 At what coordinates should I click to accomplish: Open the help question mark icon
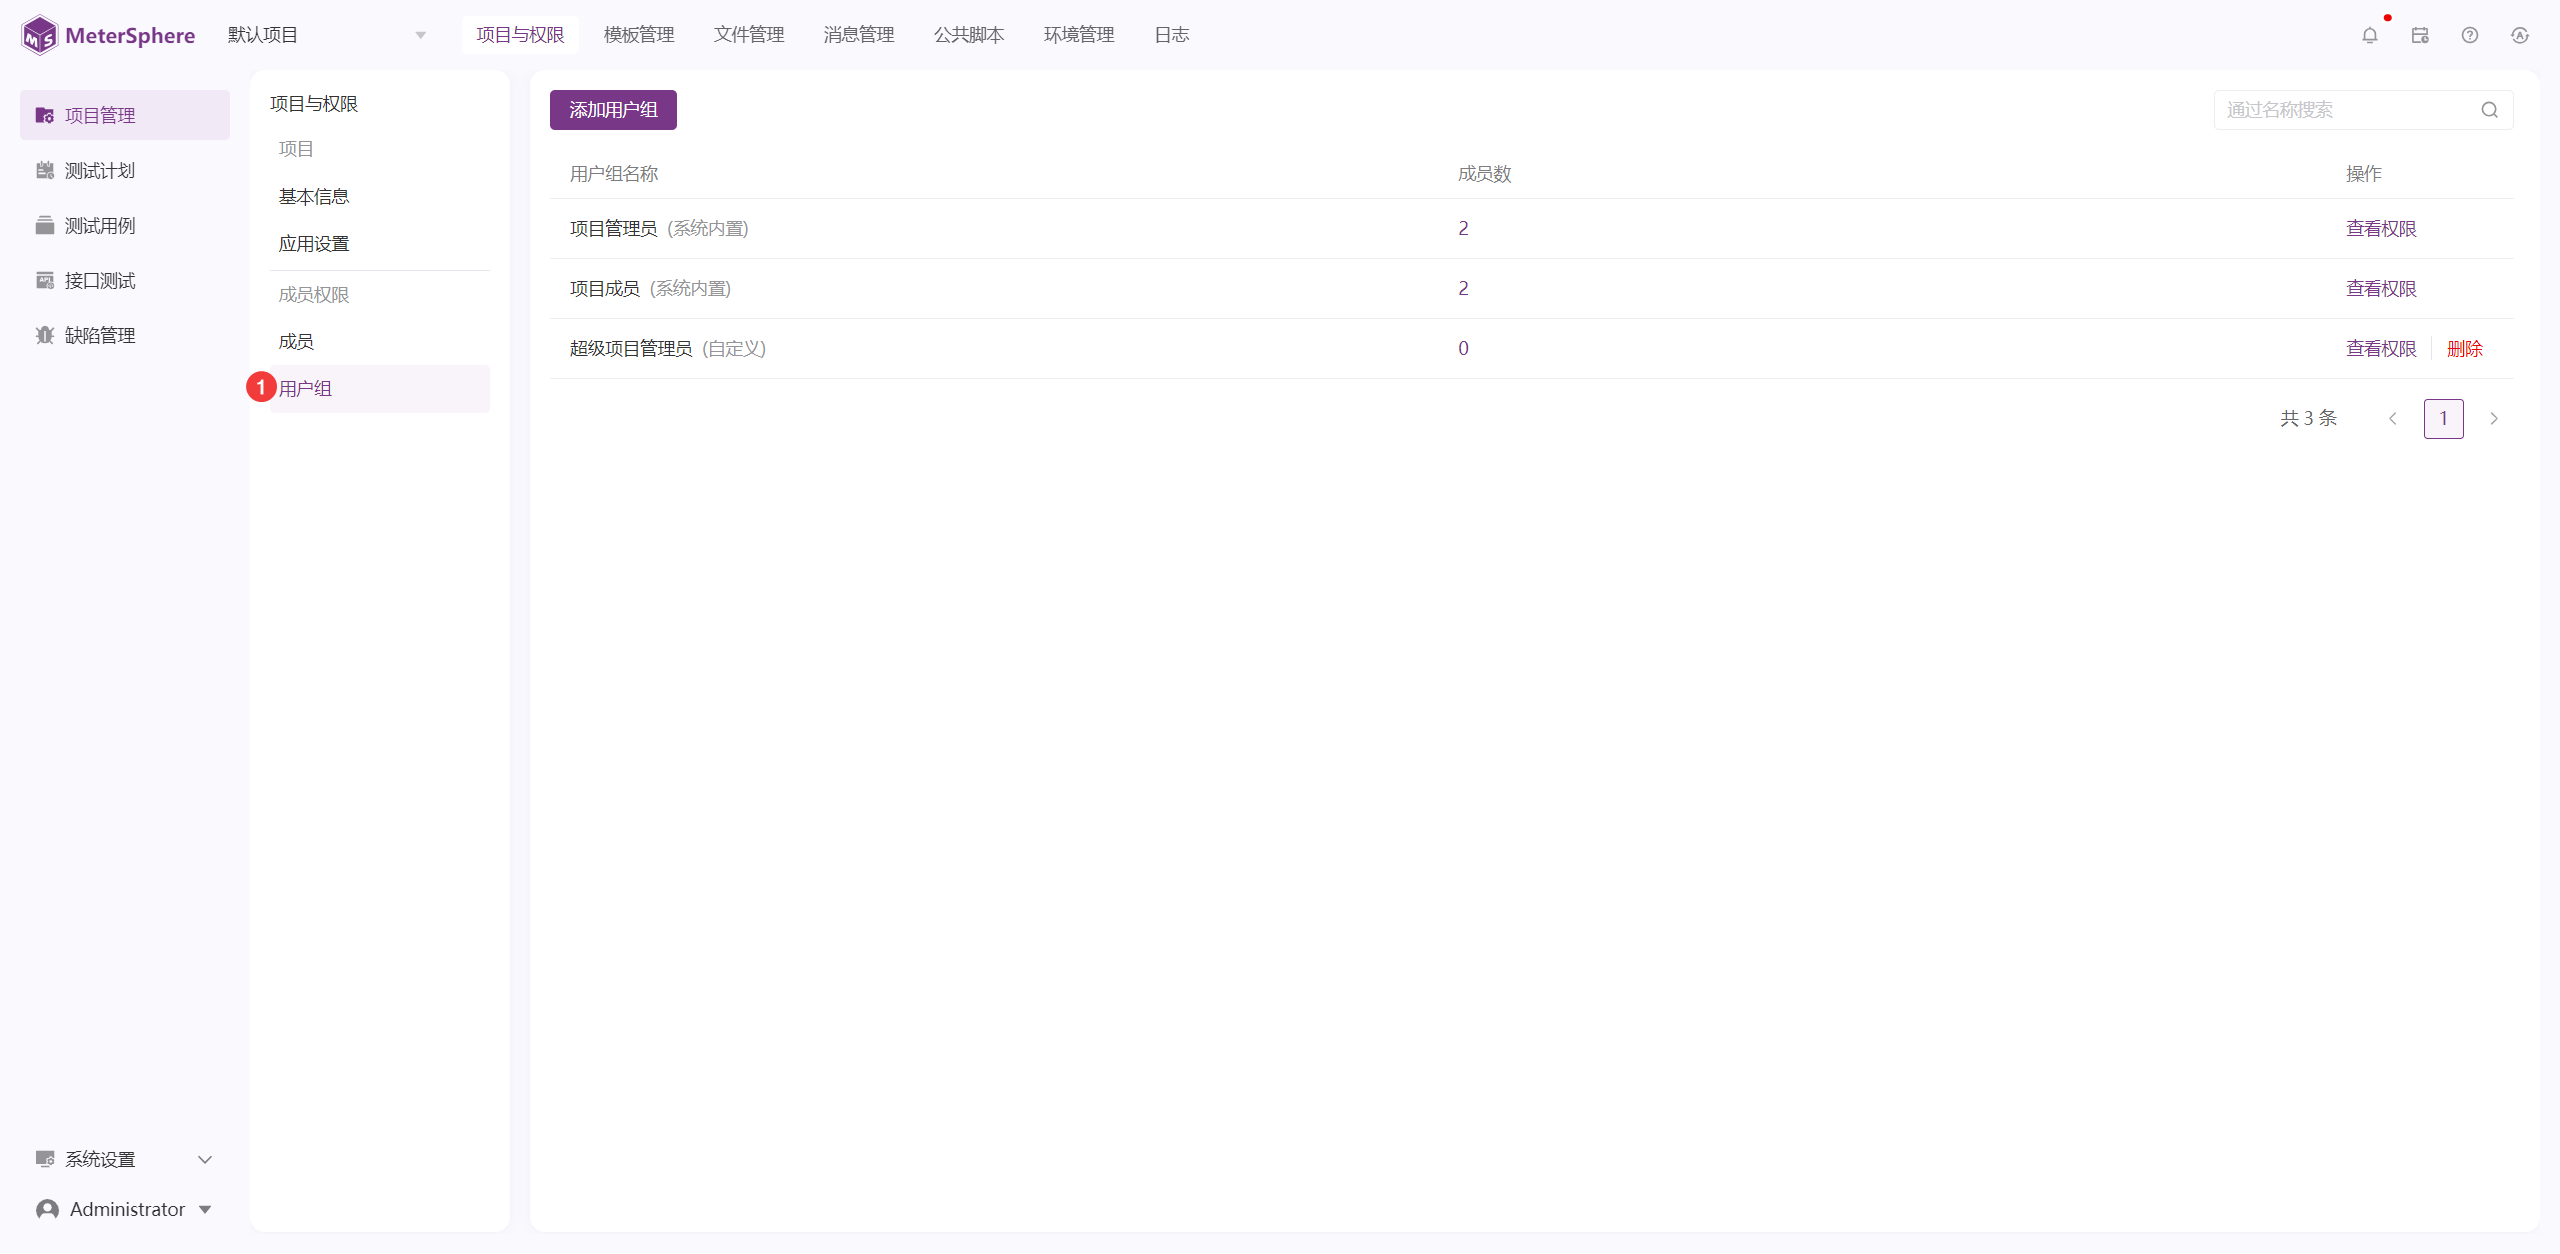point(2470,35)
